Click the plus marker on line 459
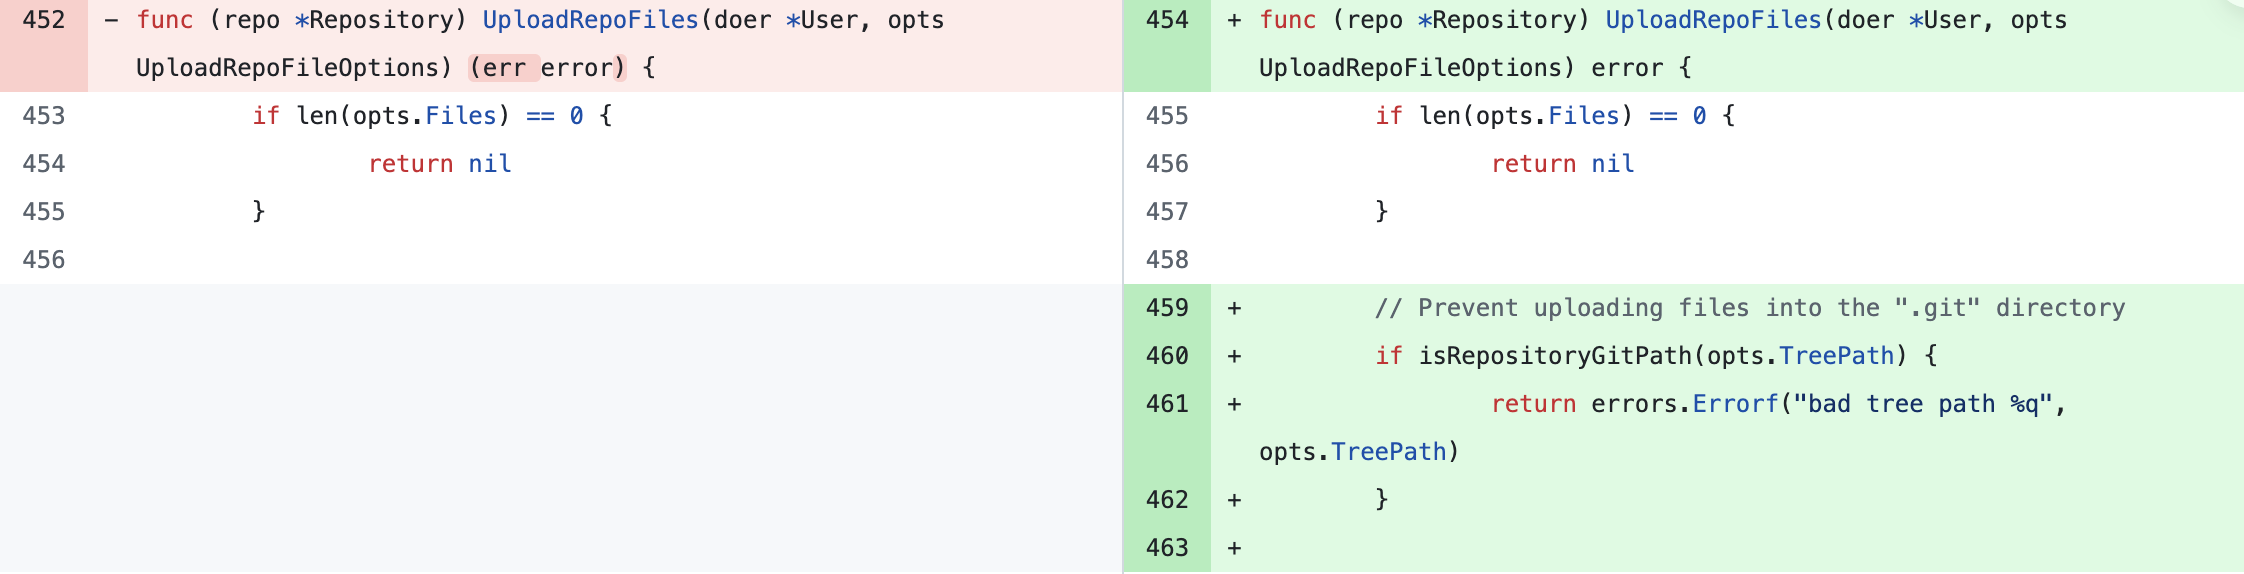Screen dimensions: 2244x574 tap(1235, 308)
